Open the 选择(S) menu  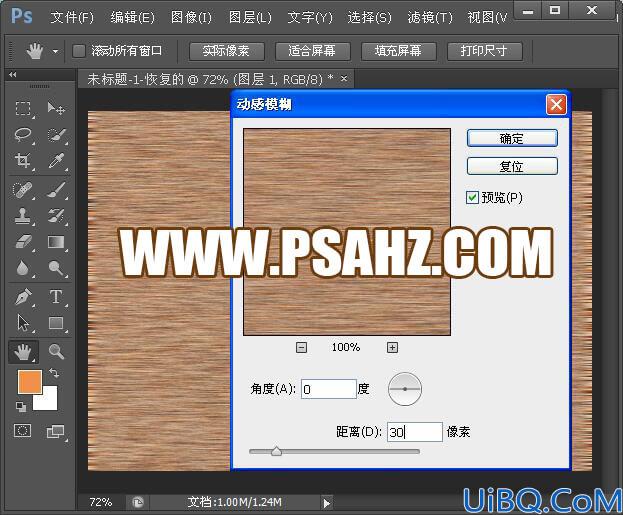coord(370,17)
